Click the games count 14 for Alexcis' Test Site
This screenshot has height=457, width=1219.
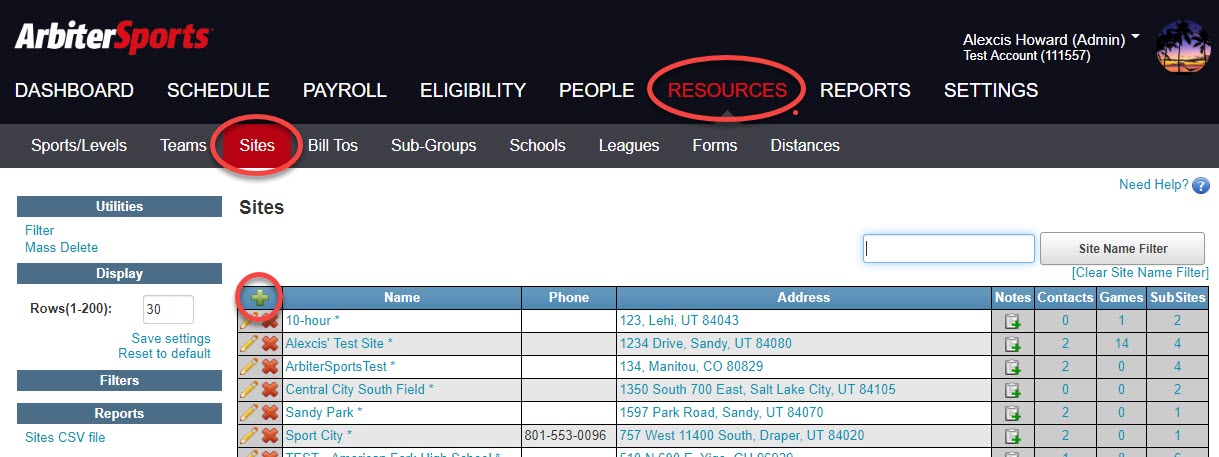pos(1121,344)
